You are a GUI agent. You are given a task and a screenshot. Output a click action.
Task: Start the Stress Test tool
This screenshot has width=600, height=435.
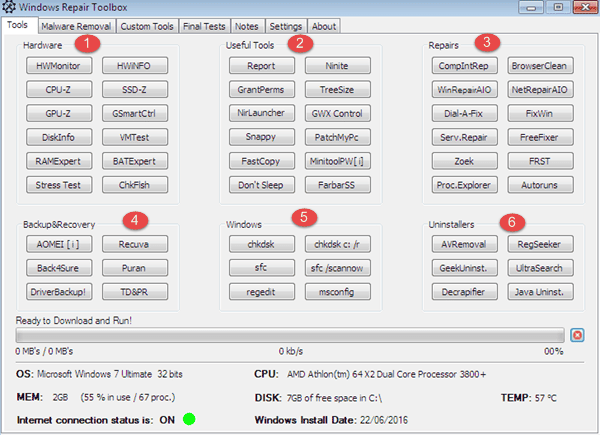pos(57,185)
